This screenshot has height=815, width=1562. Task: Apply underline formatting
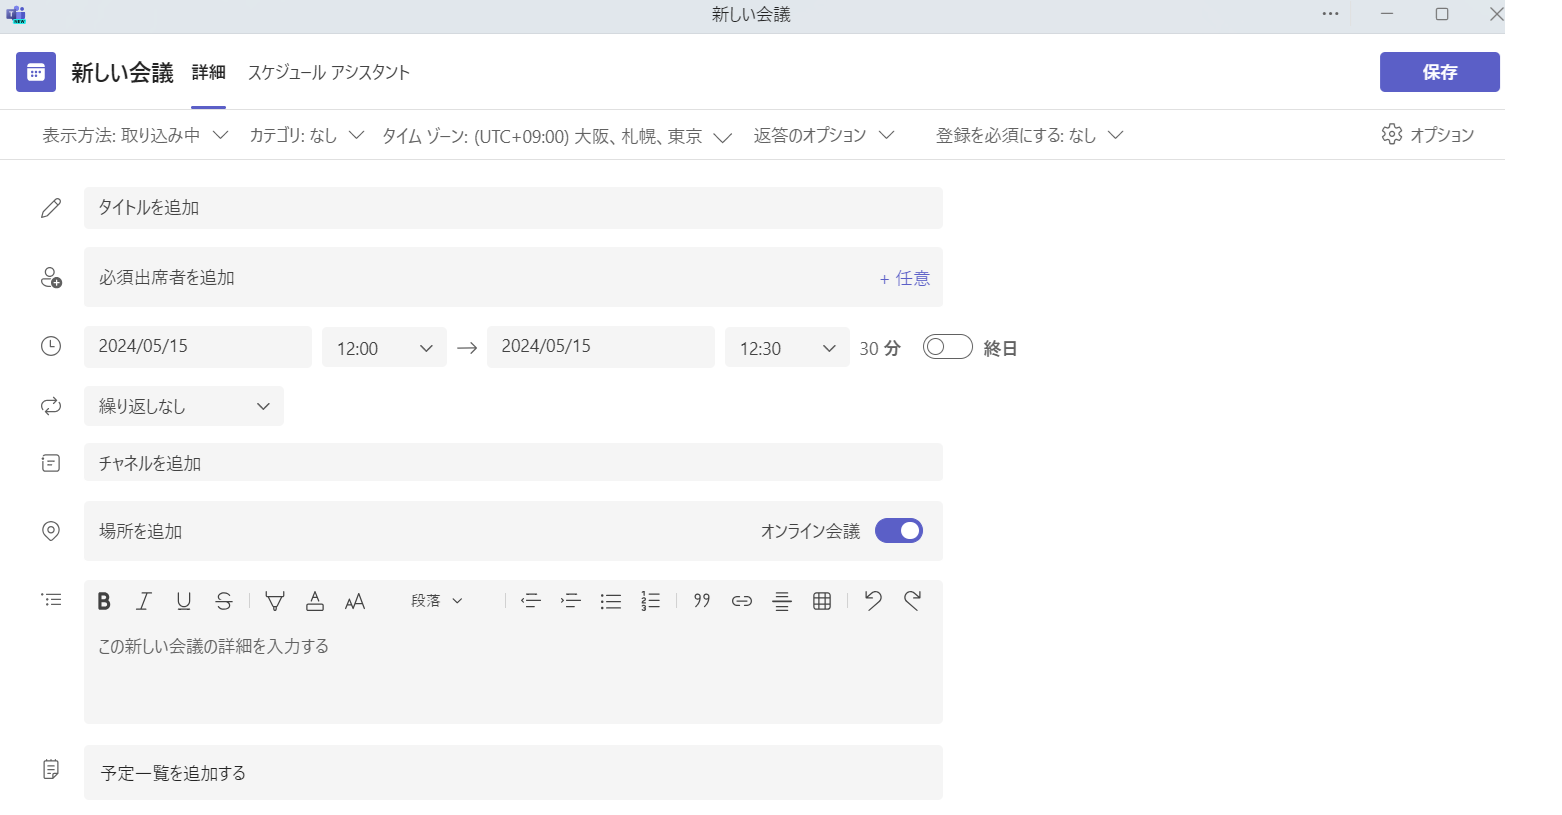click(x=184, y=601)
